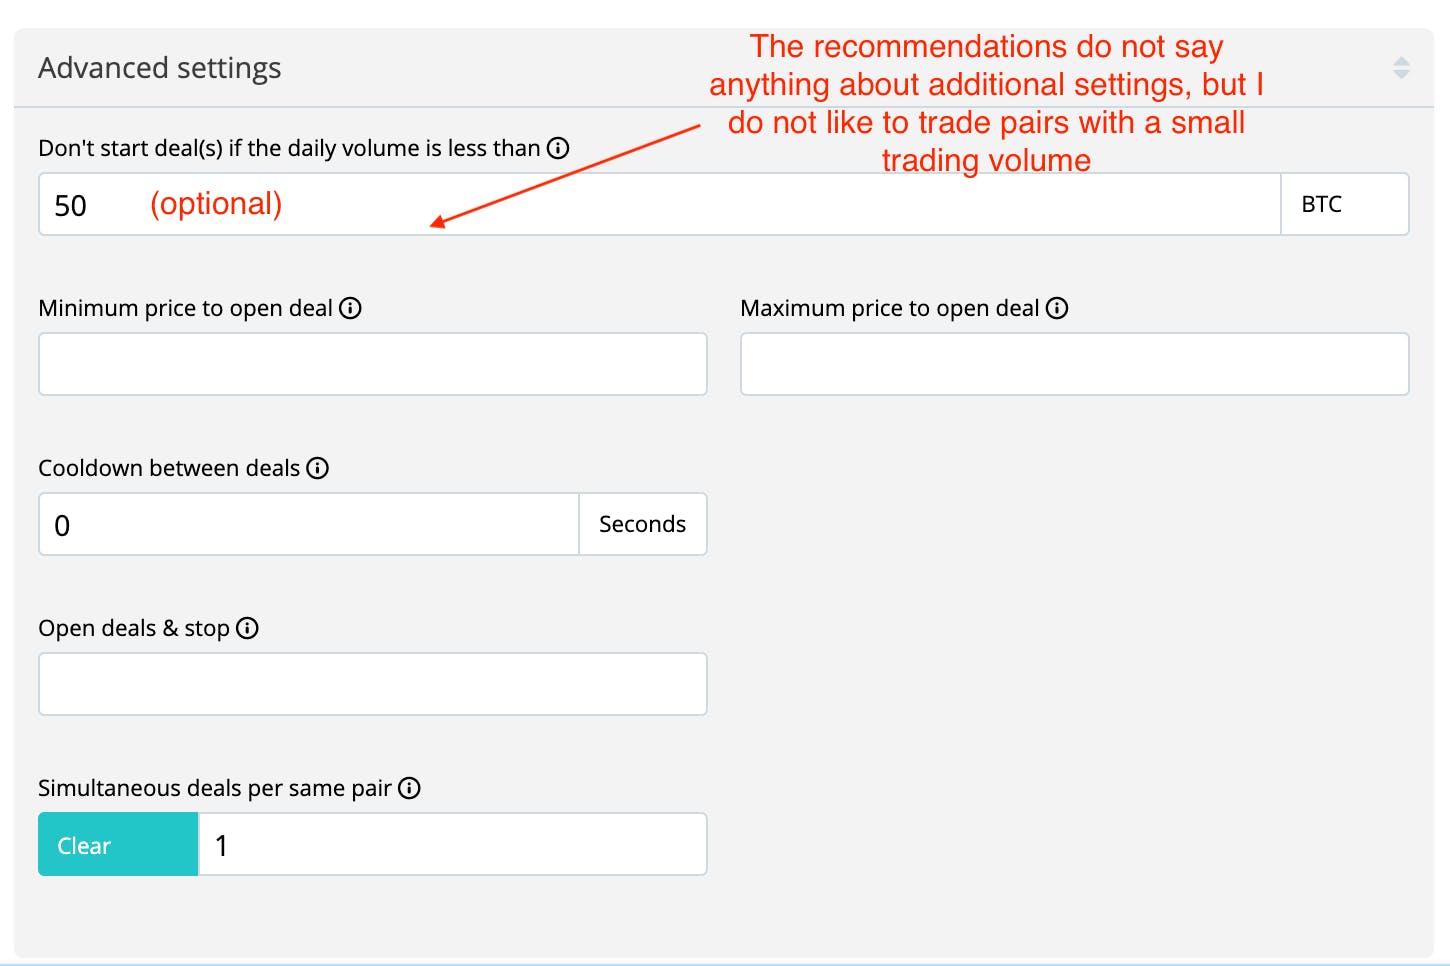Click the BTC currency unit box
The width and height of the screenshot is (1450, 966).
point(1344,205)
